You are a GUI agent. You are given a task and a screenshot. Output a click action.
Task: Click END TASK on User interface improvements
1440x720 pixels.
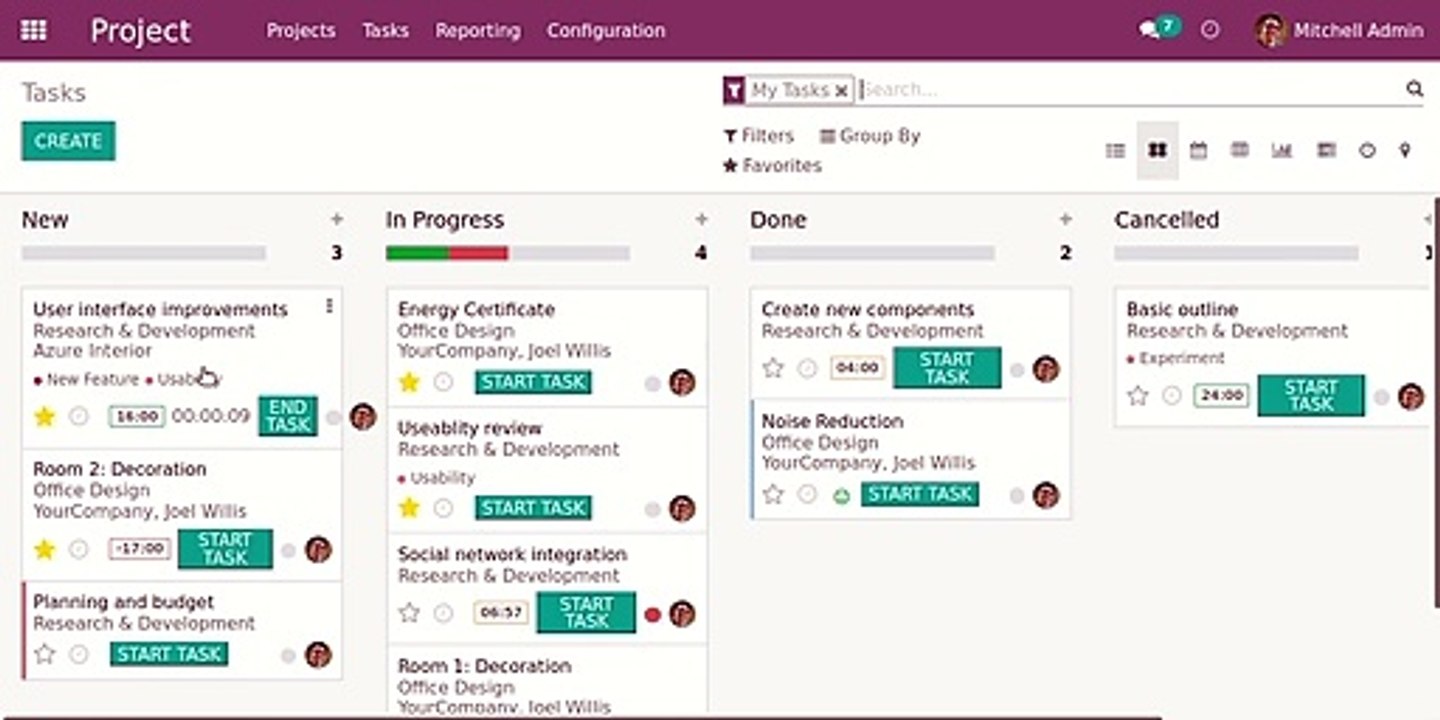coord(288,416)
